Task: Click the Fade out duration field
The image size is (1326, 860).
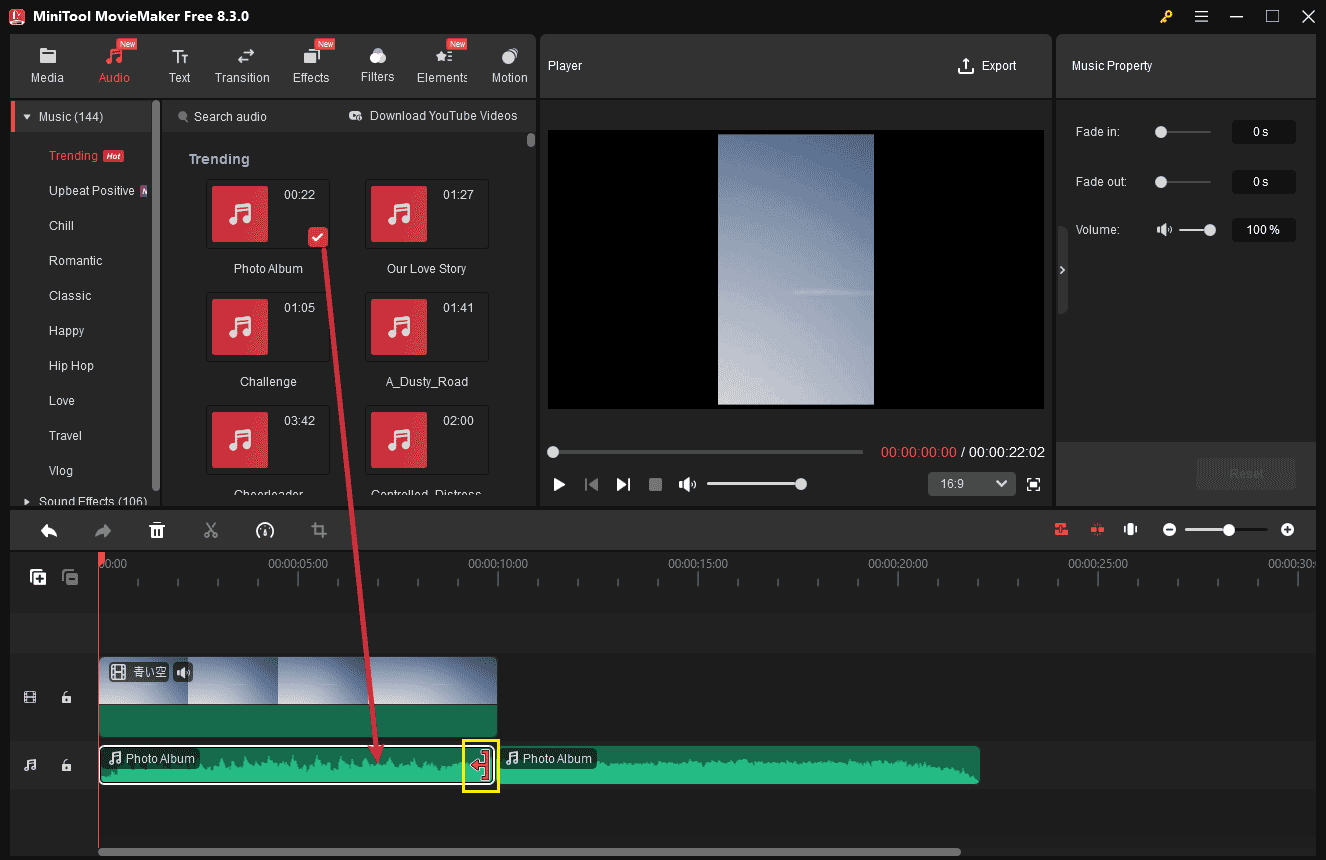Action: 1263,182
